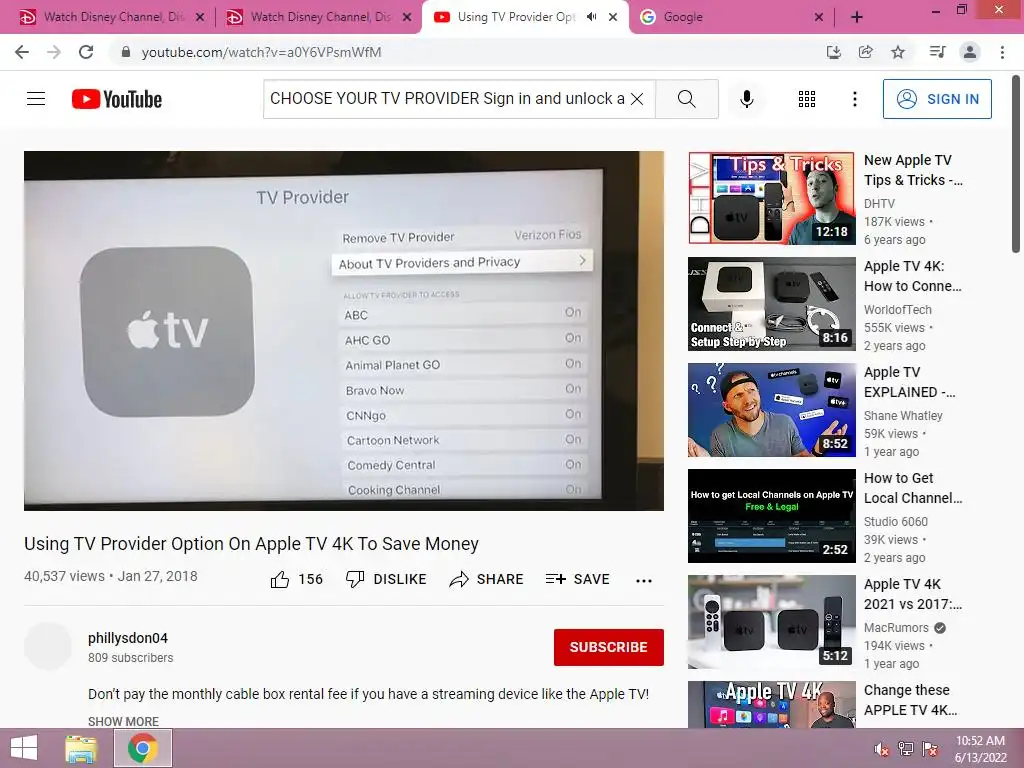Image resolution: width=1024 pixels, height=768 pixels.
Task: Mute the tab via speaker icon
Action: [591, 17]
